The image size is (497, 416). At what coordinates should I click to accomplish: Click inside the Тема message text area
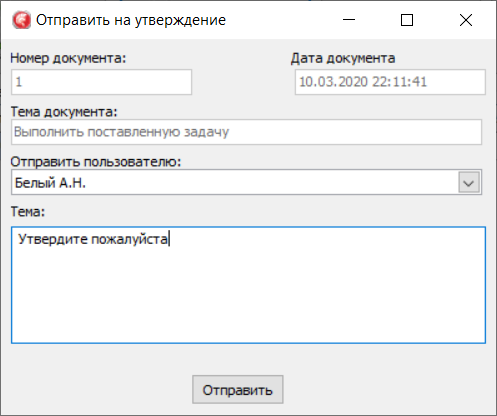[248, 285]
